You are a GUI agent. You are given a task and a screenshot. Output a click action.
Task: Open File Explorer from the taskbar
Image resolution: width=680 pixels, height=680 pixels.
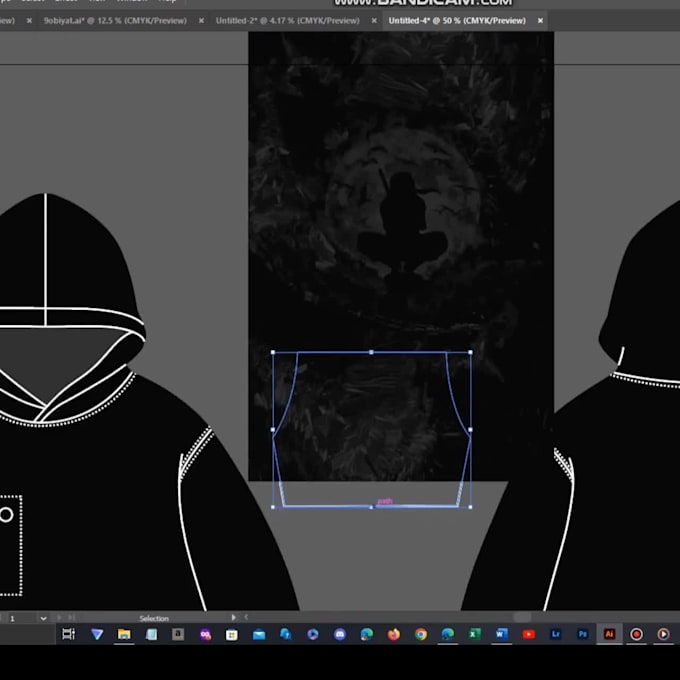pyautogui.click(x=124, y=634)
